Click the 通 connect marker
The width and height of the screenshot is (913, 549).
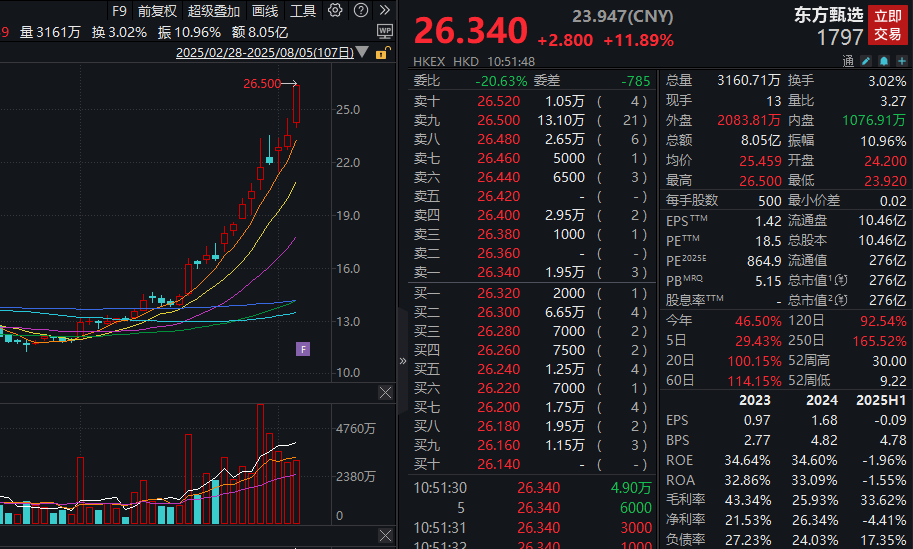[x=848, y=61]
